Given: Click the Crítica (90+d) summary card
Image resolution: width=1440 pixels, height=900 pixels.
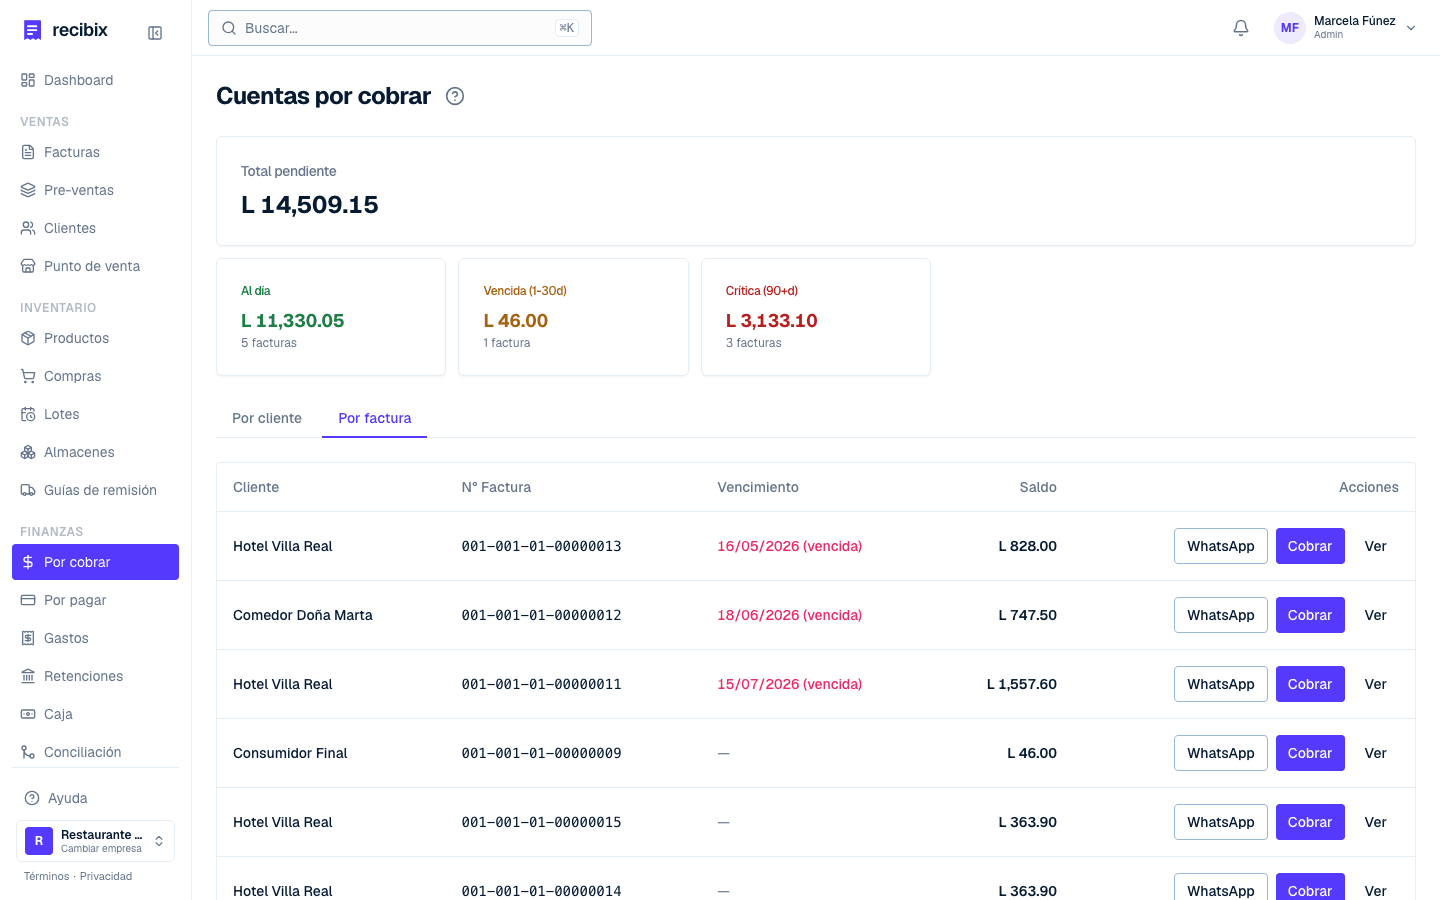Looking at the screenshot, I should (x=816, y=317).
